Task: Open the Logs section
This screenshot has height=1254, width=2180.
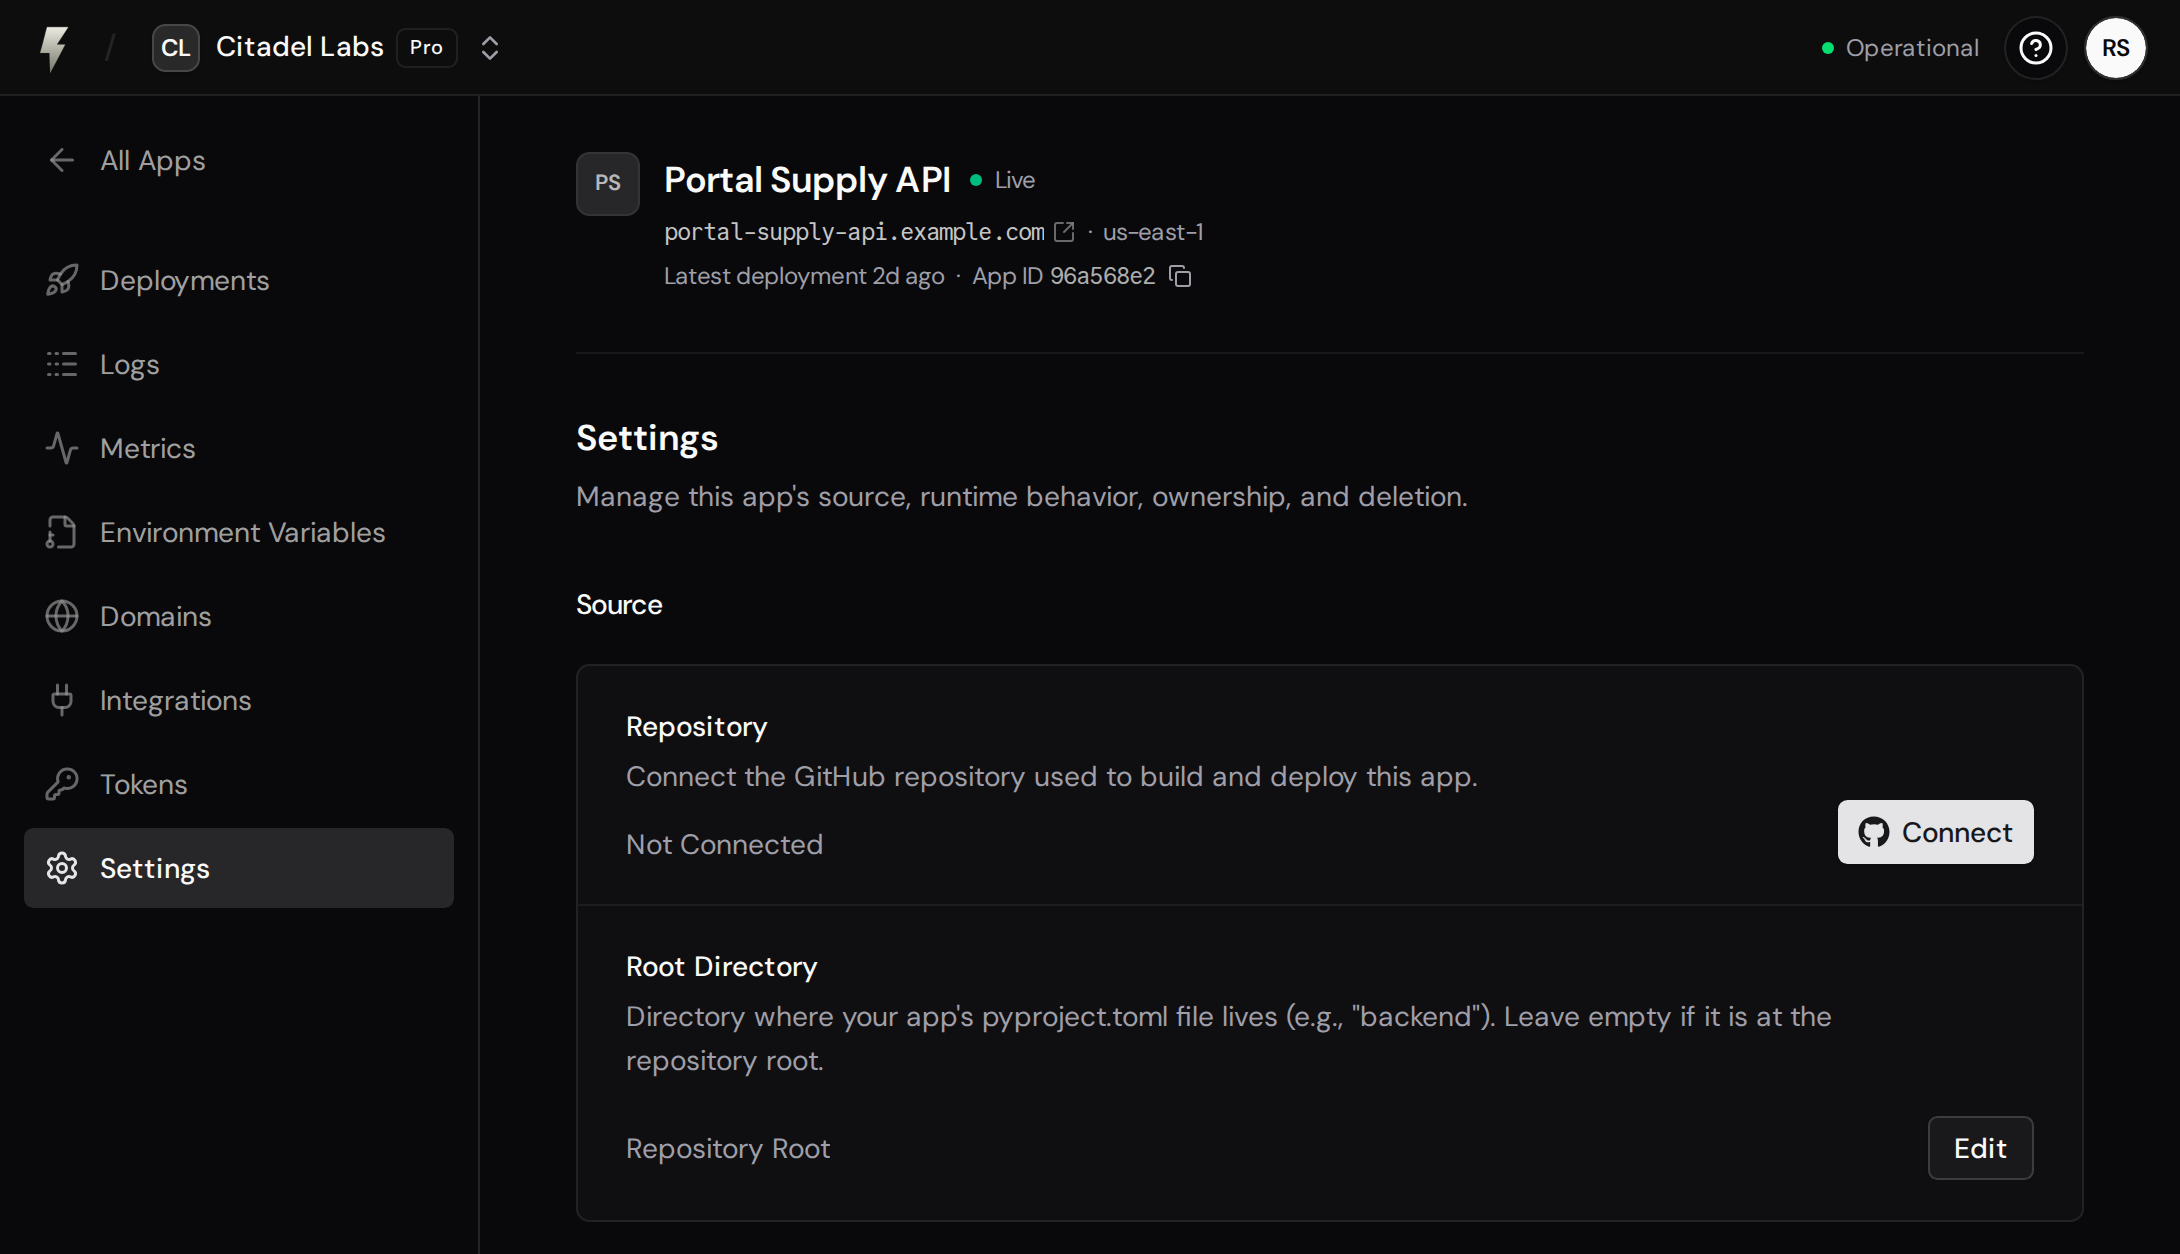Action: pyautogui.click(x=239, y=364)
